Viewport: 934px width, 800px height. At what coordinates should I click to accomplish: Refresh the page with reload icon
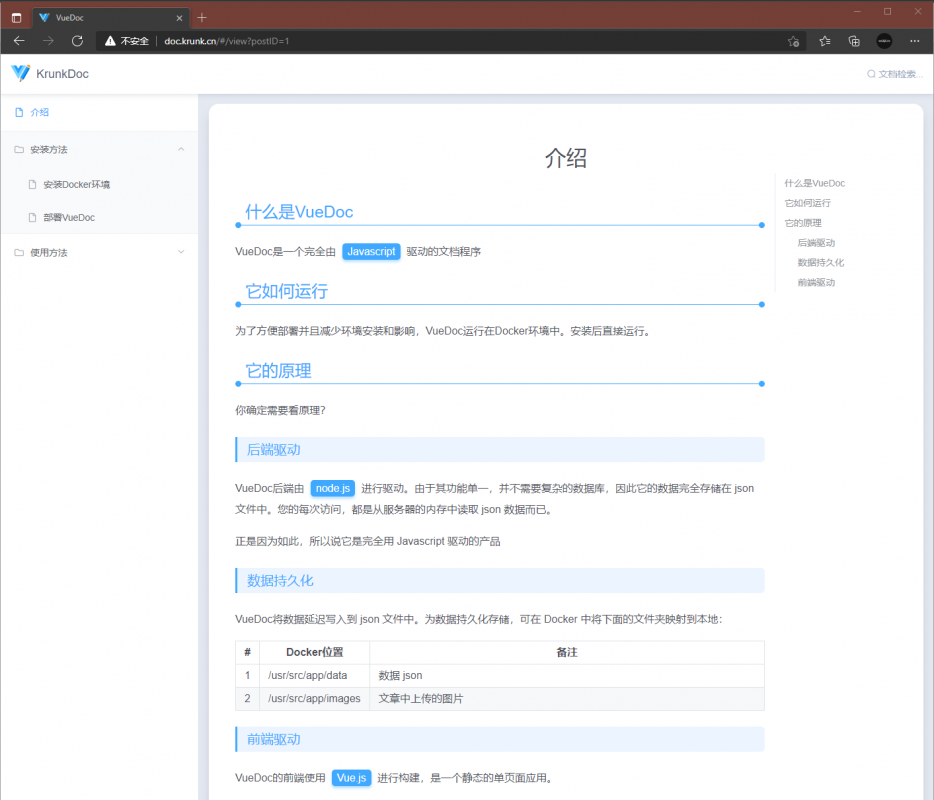click(77, 41)
